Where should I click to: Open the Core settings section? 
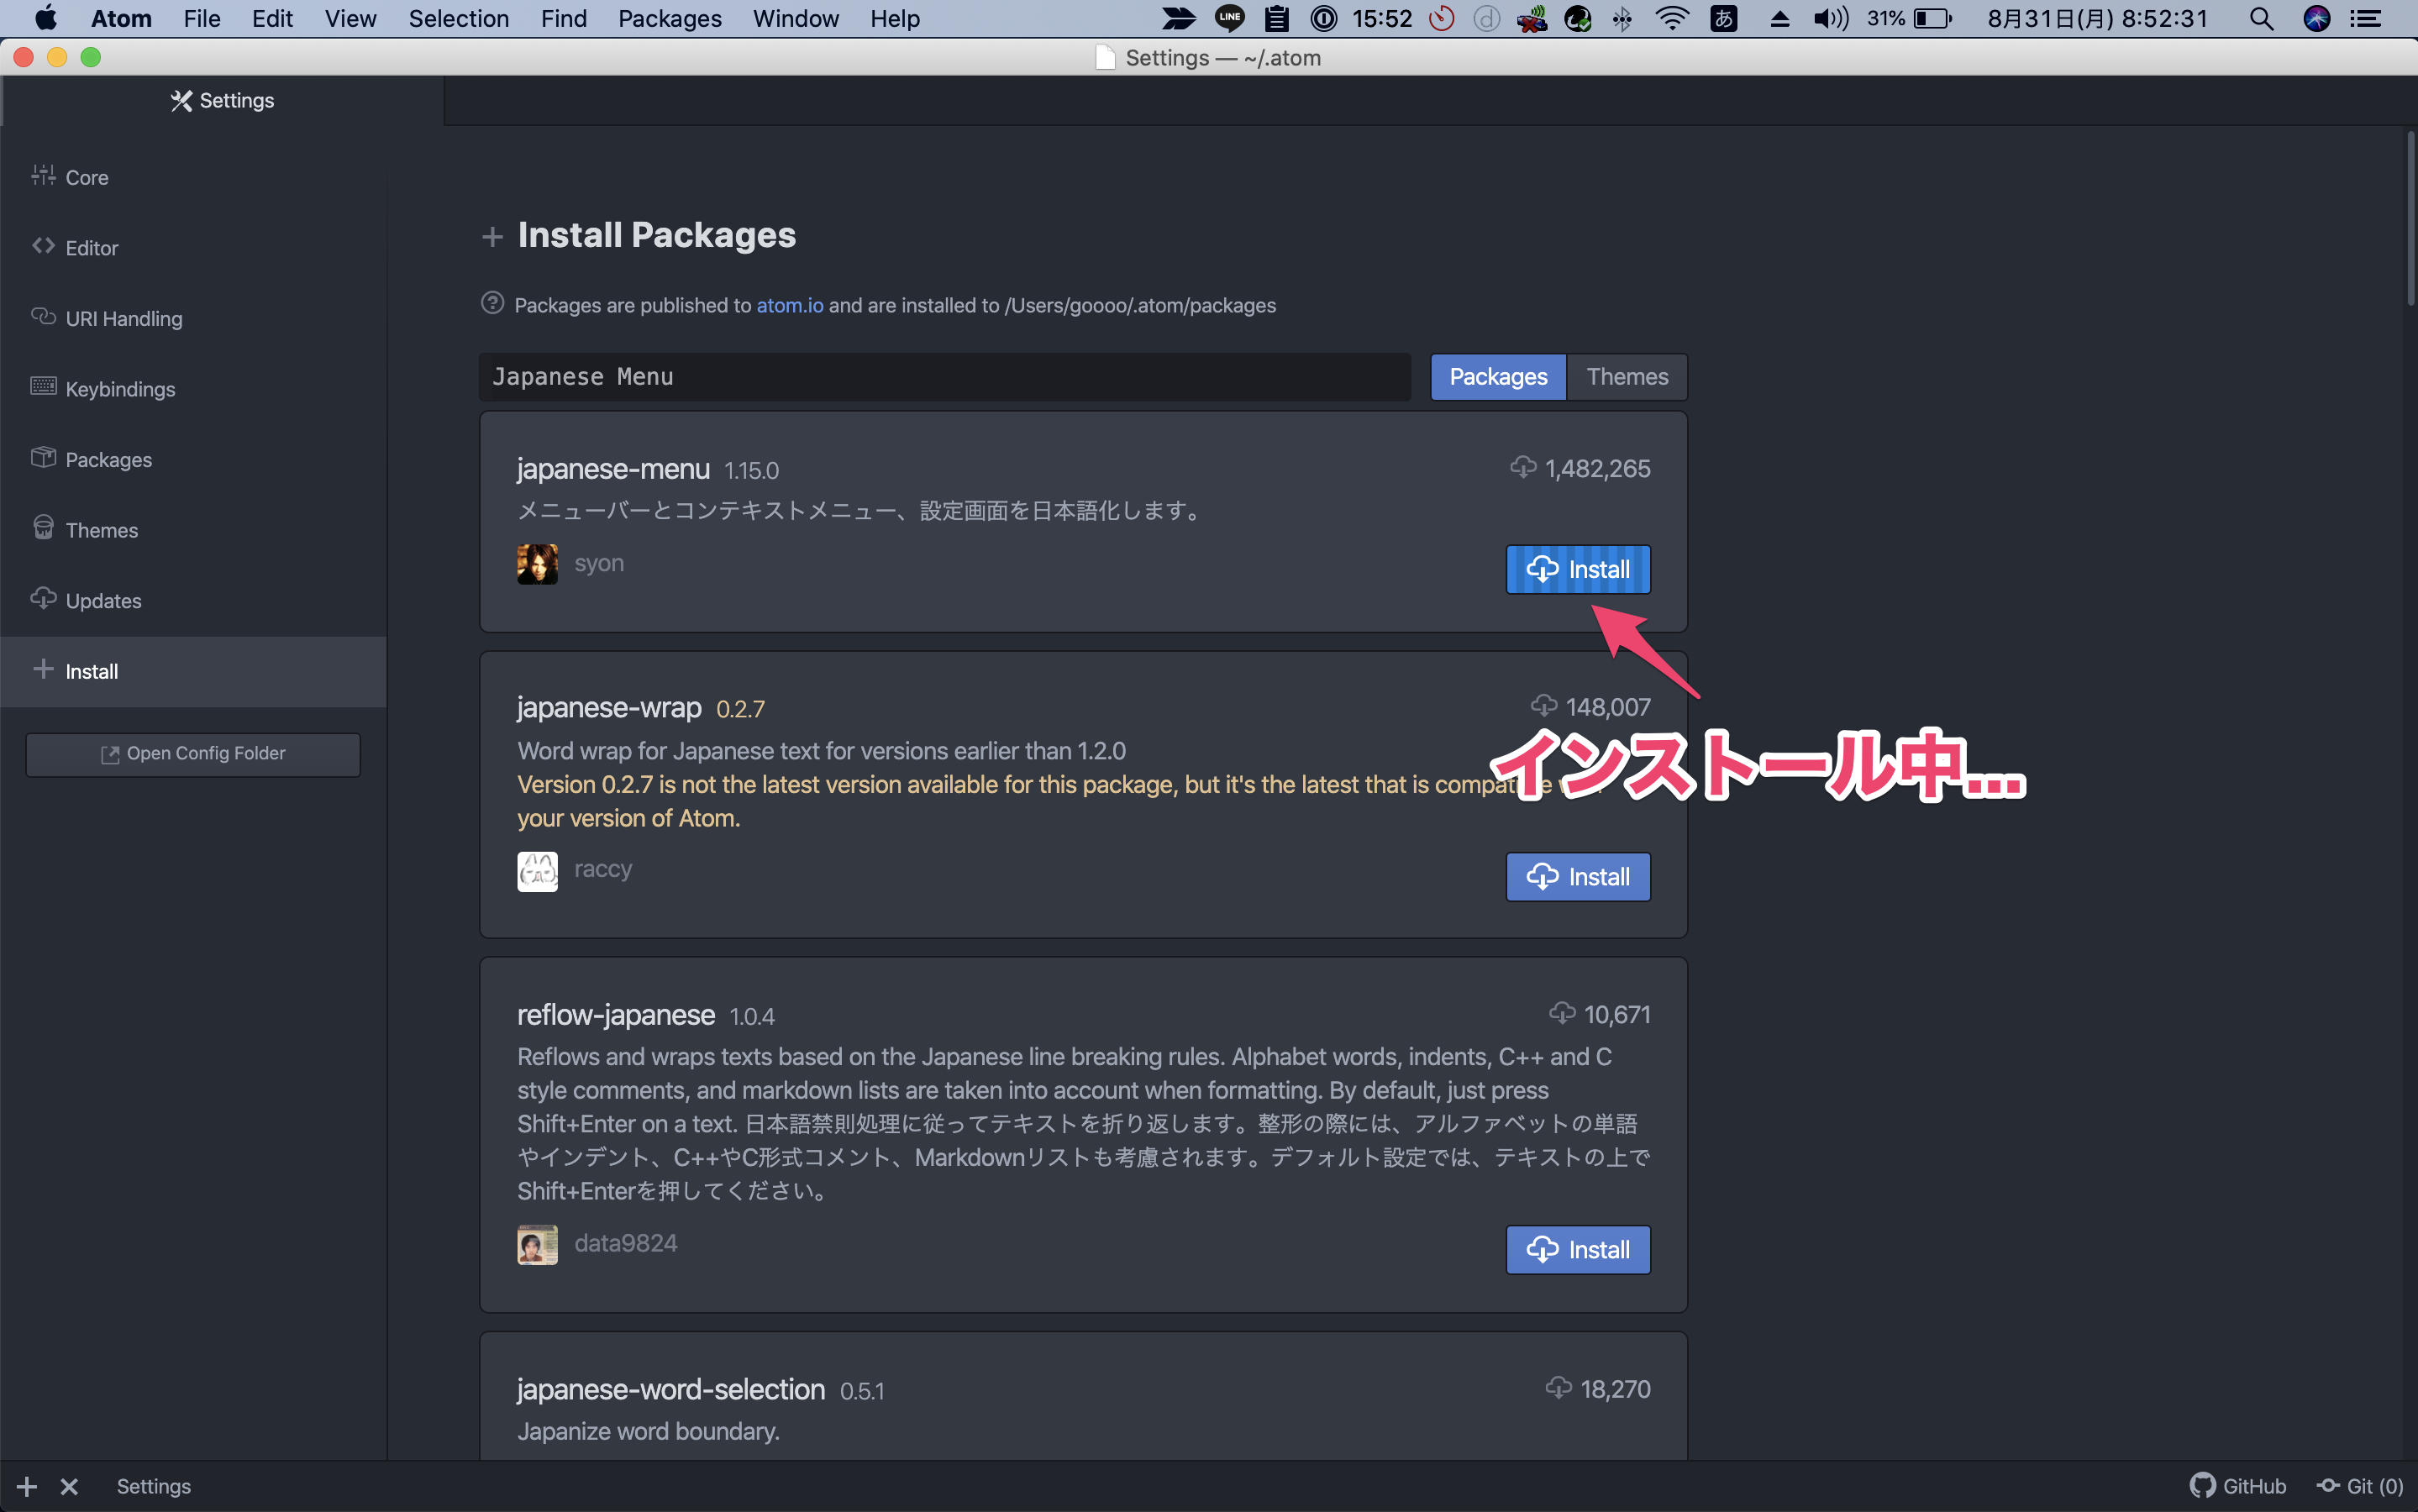click(86, 178)
